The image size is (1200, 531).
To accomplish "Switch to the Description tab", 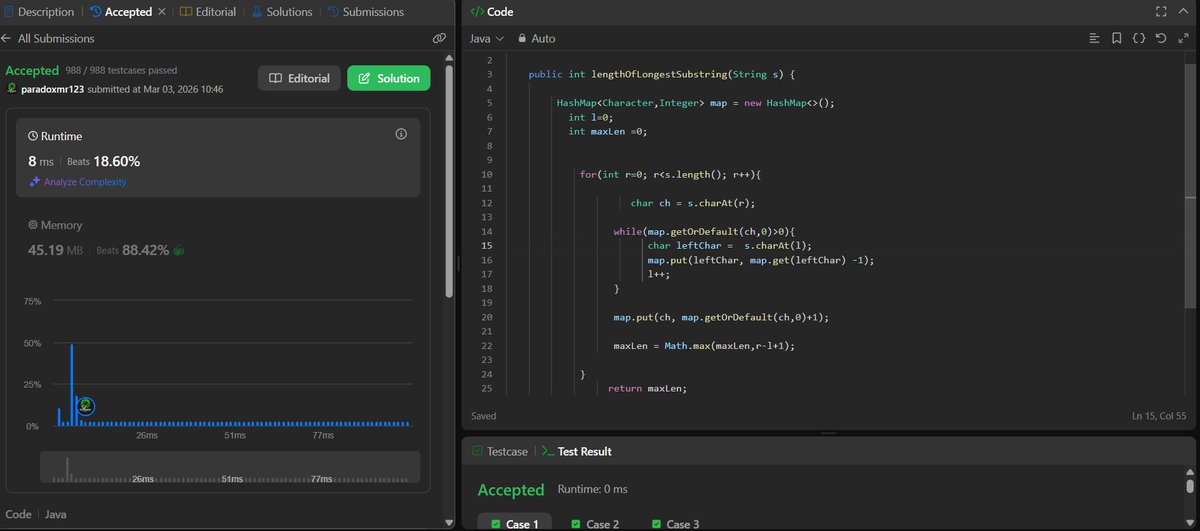I will pos(38,12).
